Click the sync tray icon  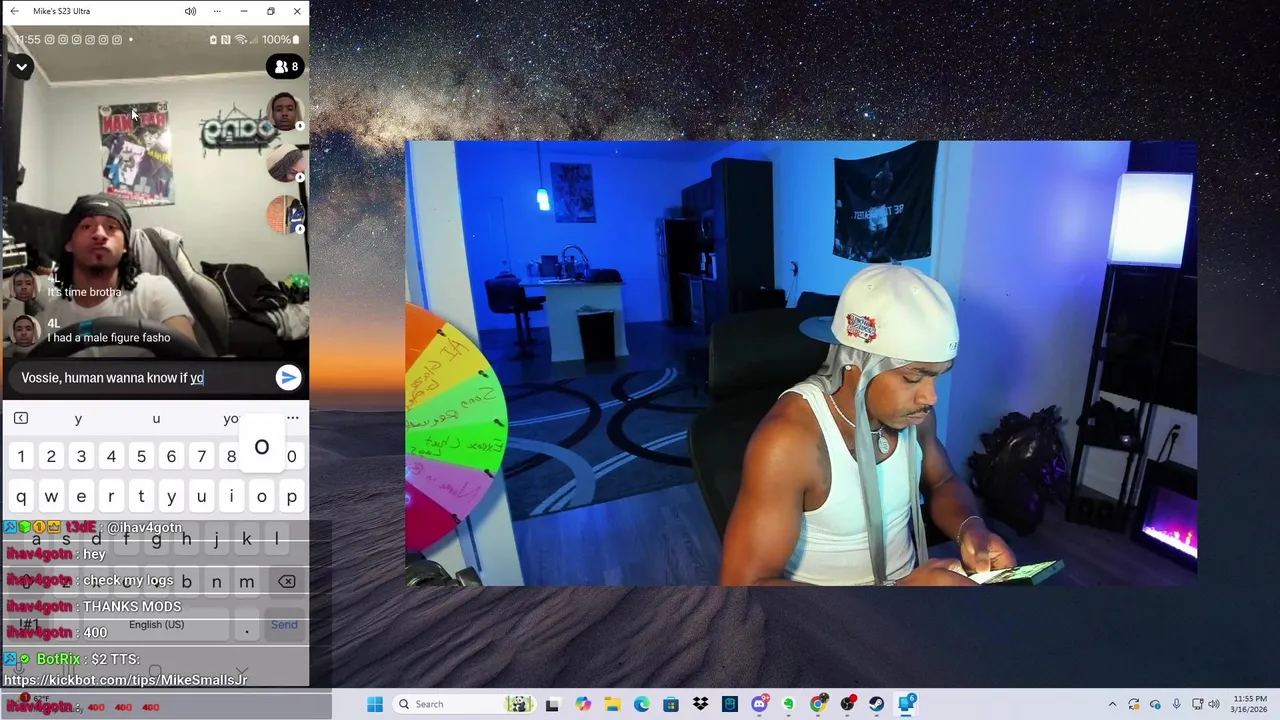click(1134, 704)
